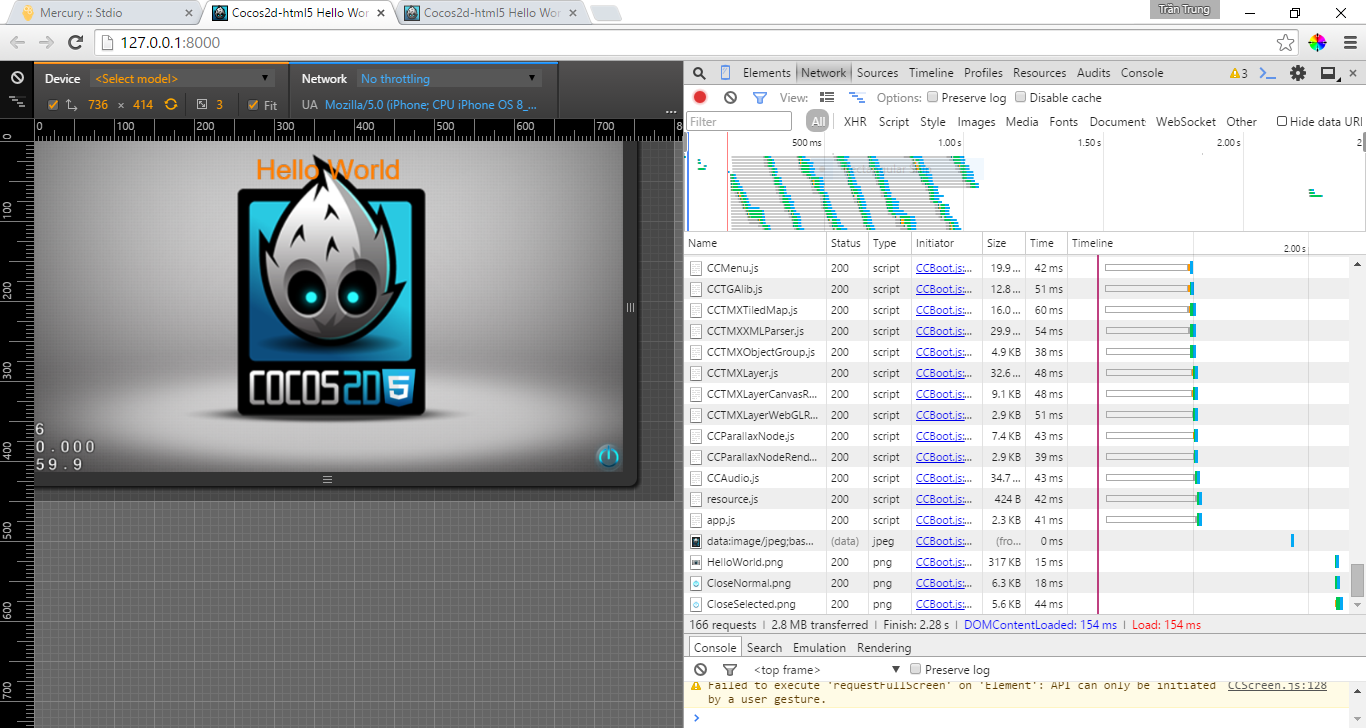Open the Device Select model dropdown
The width and height of the screenshot is (1366, 728).
182,78
